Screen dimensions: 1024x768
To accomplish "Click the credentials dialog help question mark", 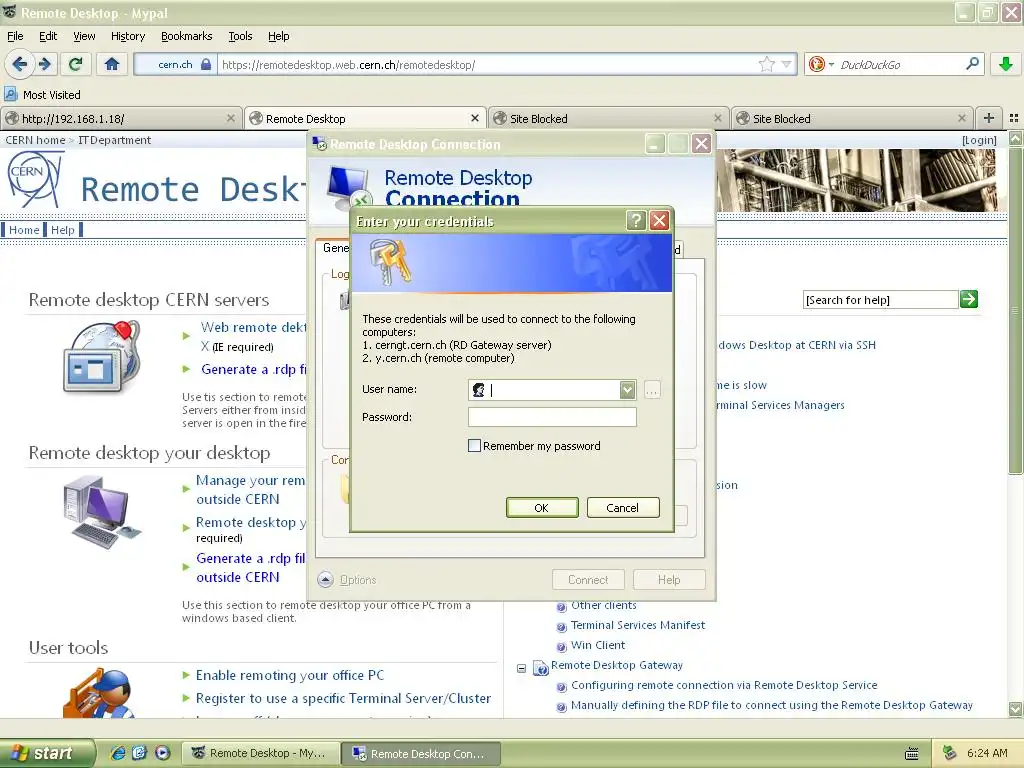I will (635, 221).
